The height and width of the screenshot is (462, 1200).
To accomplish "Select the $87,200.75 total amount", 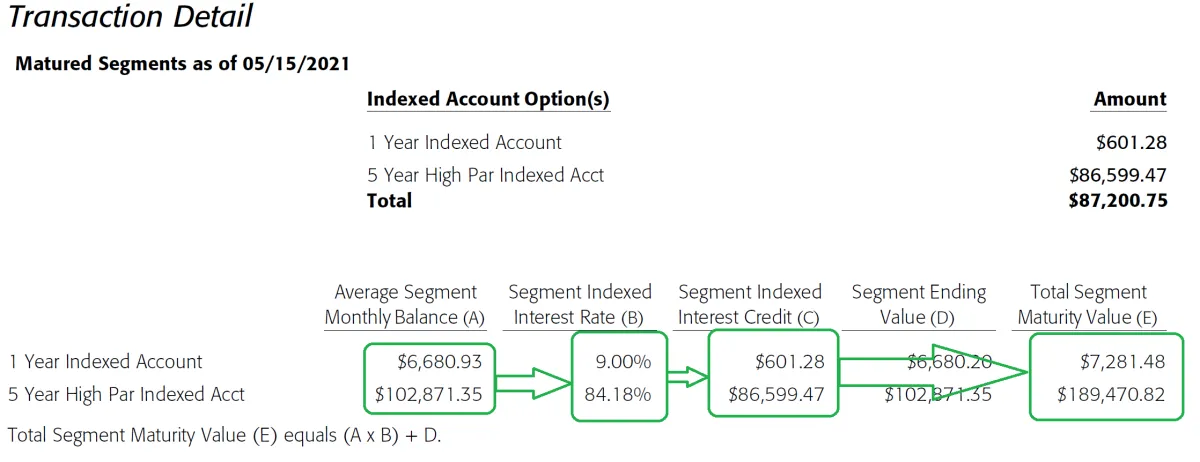I will coord(1117,201).
